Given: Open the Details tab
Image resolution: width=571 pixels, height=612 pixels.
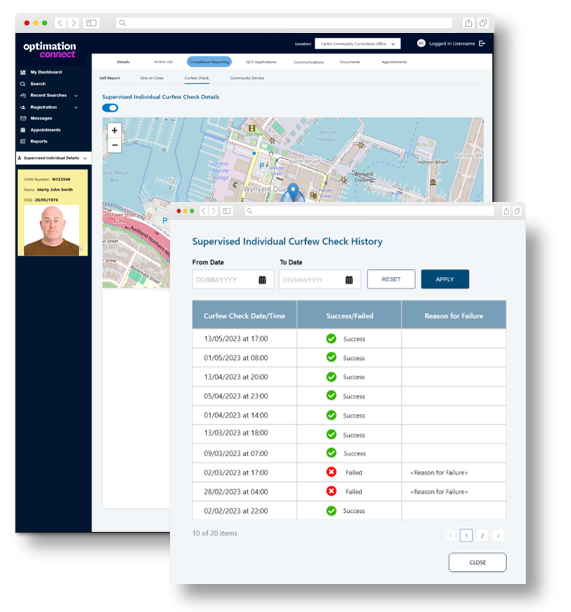Looking at the screenshot, I should point(123,62).
